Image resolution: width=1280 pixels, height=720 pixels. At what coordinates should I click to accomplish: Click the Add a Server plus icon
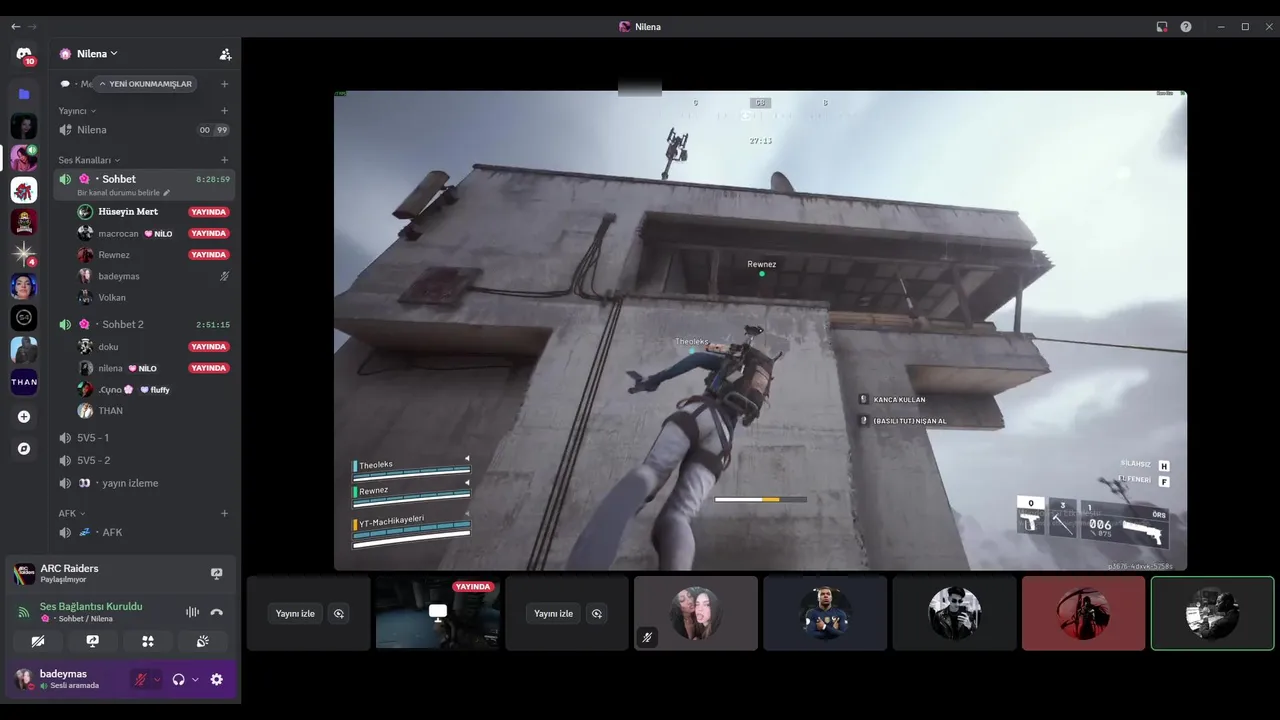[24, 417]
